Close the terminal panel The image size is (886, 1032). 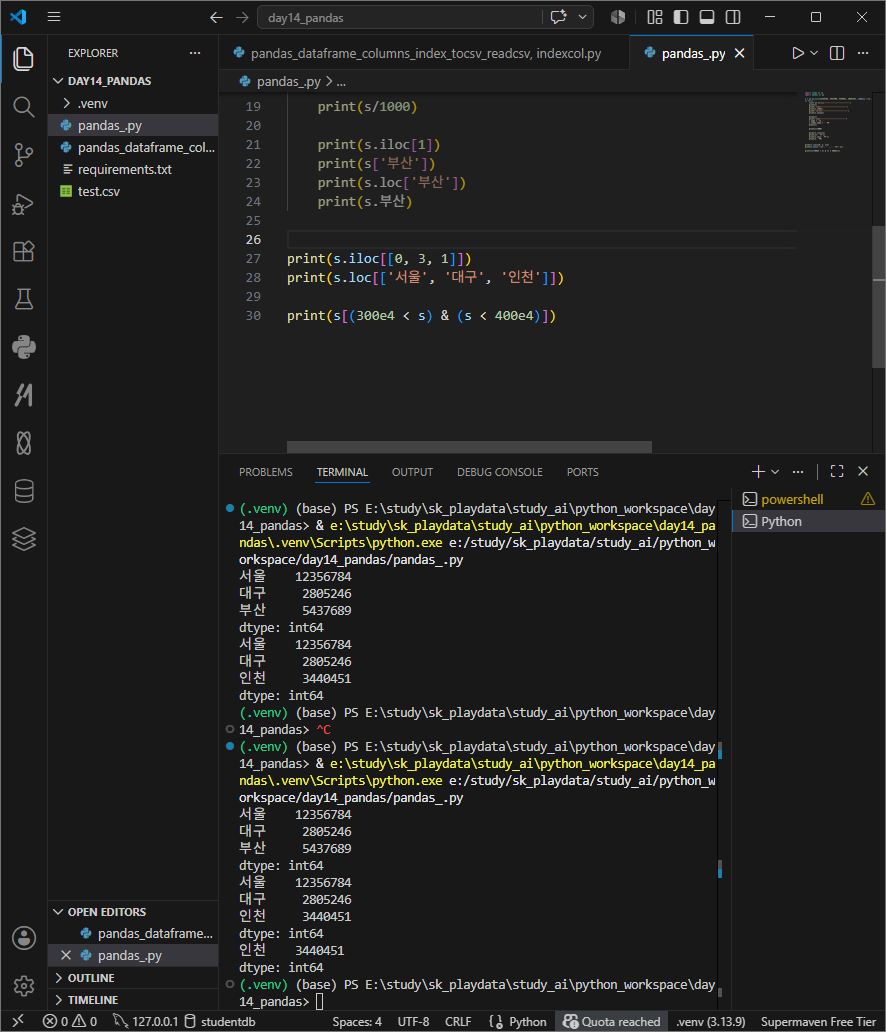pos(863,471)
